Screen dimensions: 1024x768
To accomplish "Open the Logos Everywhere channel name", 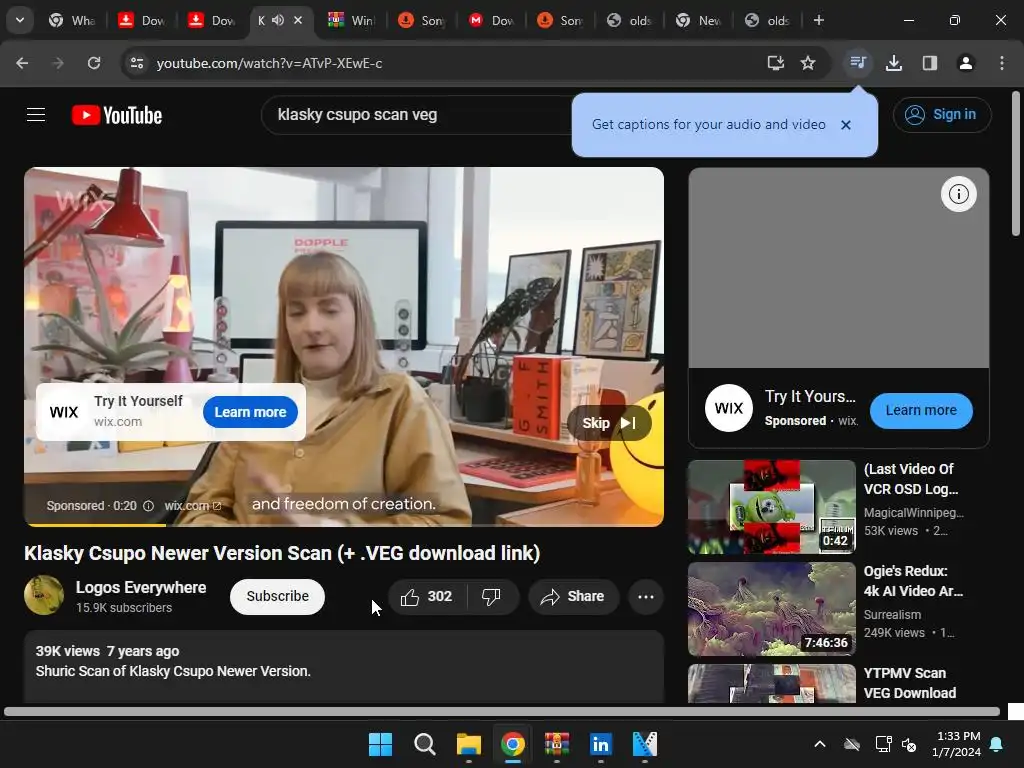I will coord(140,588).
